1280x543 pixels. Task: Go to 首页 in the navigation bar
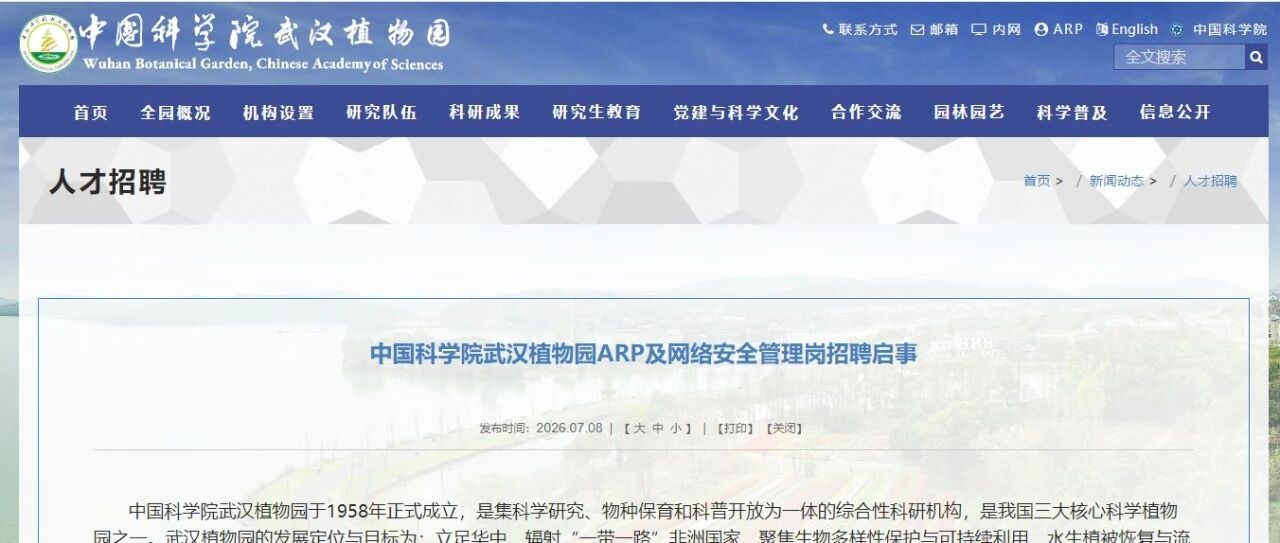coord(91,112)
